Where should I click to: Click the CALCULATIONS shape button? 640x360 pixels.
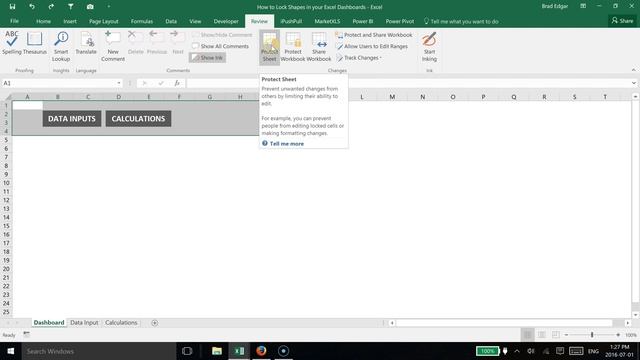point(138,119)
